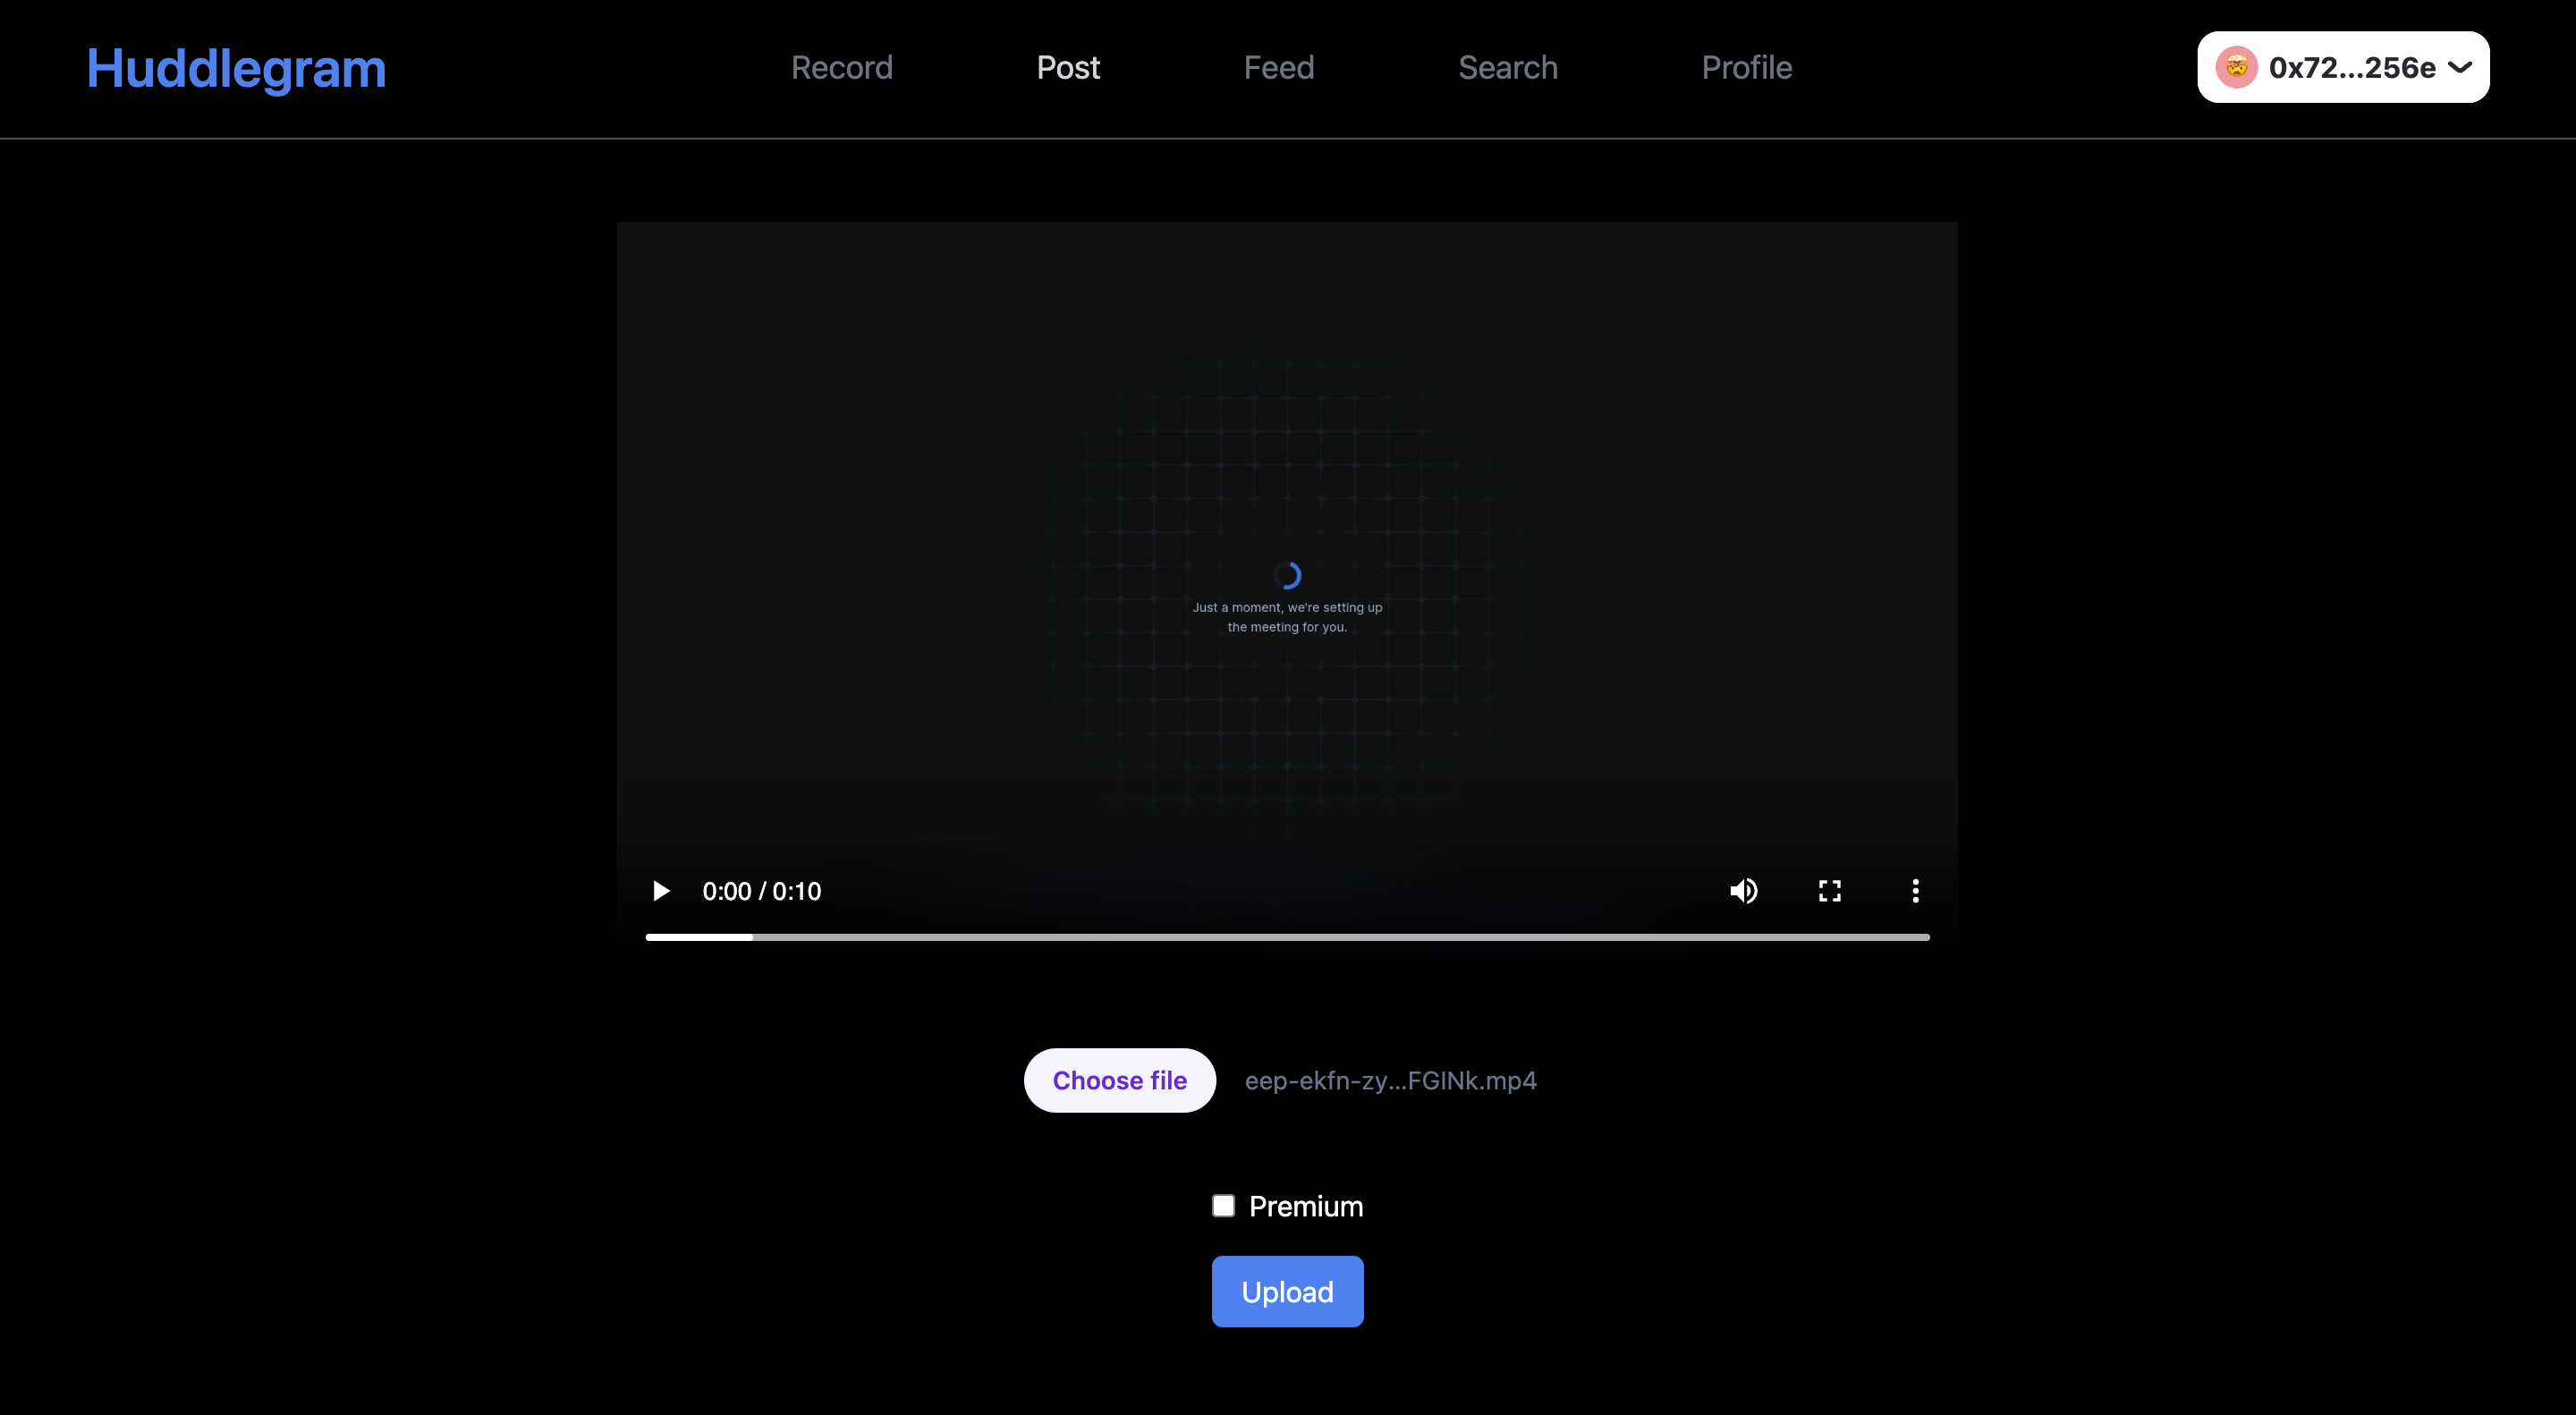The image size is (2576, 1415).
Task: Open the 0x72...256e account menu
Action: tap(2351, 67)
